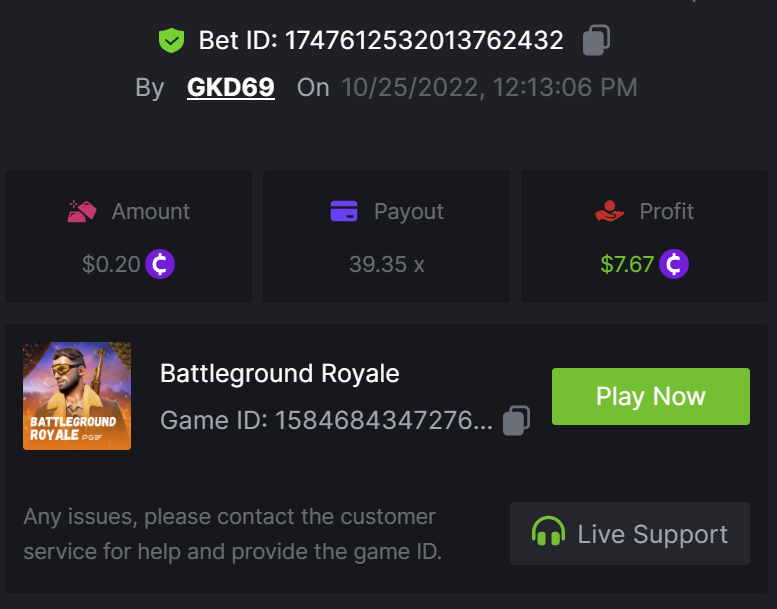The width and height of the screenshot is (777, 609).
Task: Open the Battleground Royale game thumbnail
Action: 77,396
